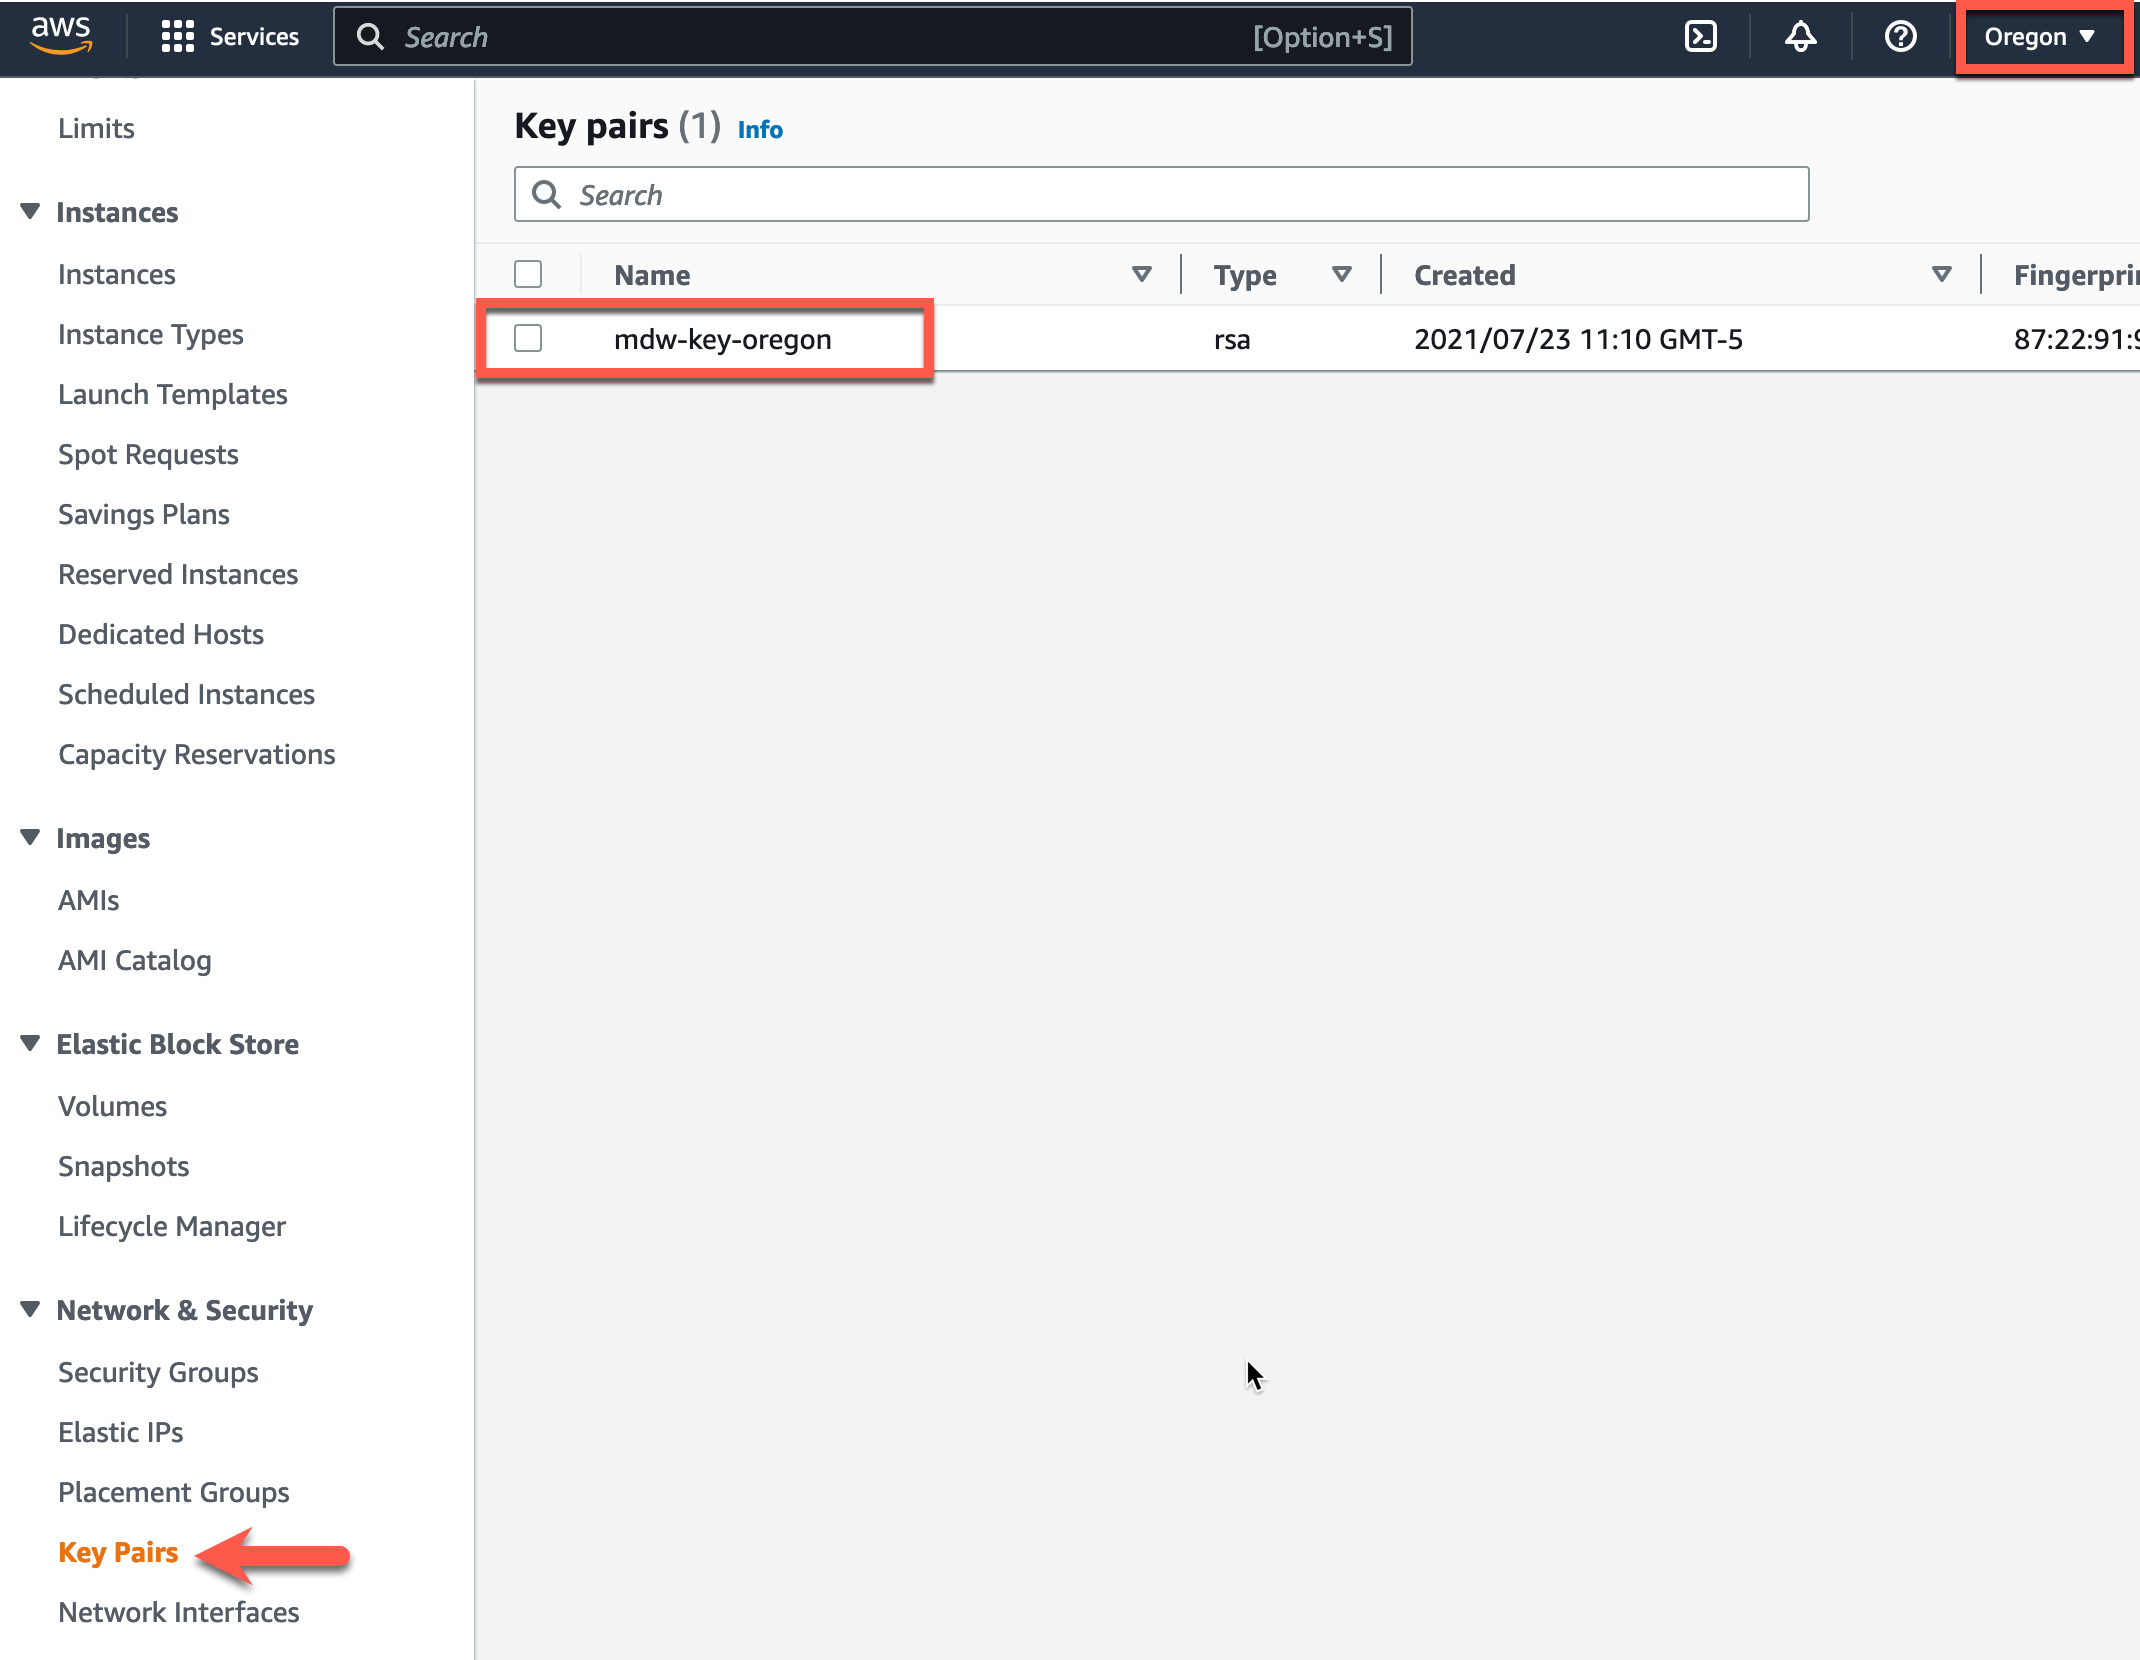The image size is (2140, 1660).
Task: Open the notifications bell icon
Action: pyautogui.click(x=1800, y=37)
